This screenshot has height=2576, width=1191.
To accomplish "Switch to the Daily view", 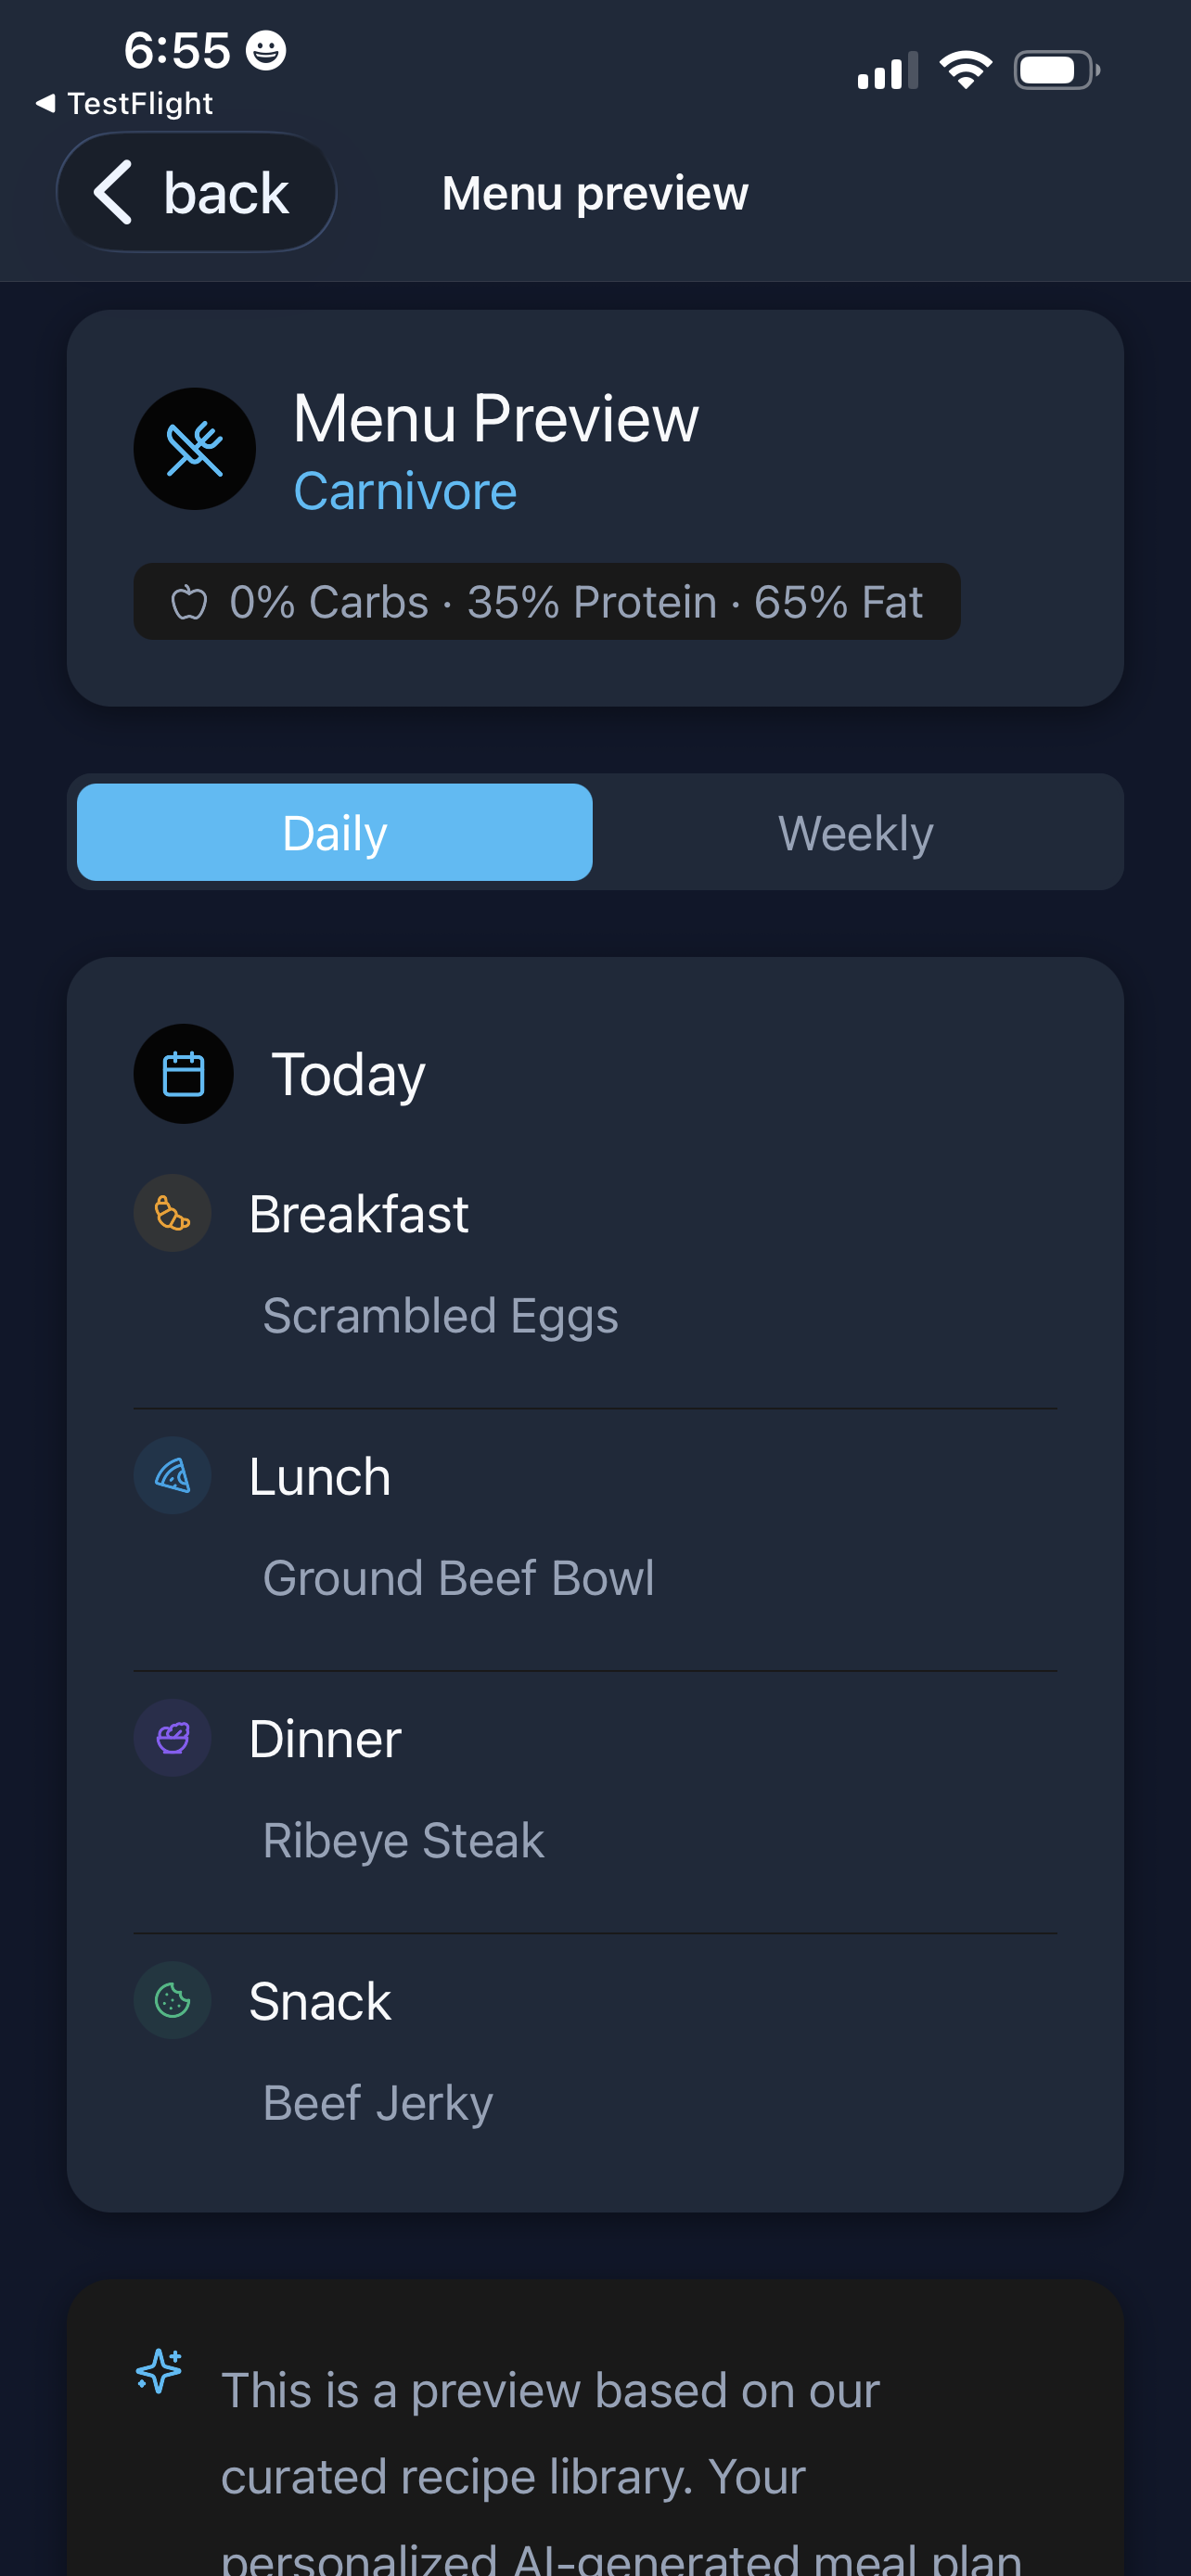I will click(x=334, y=832).
